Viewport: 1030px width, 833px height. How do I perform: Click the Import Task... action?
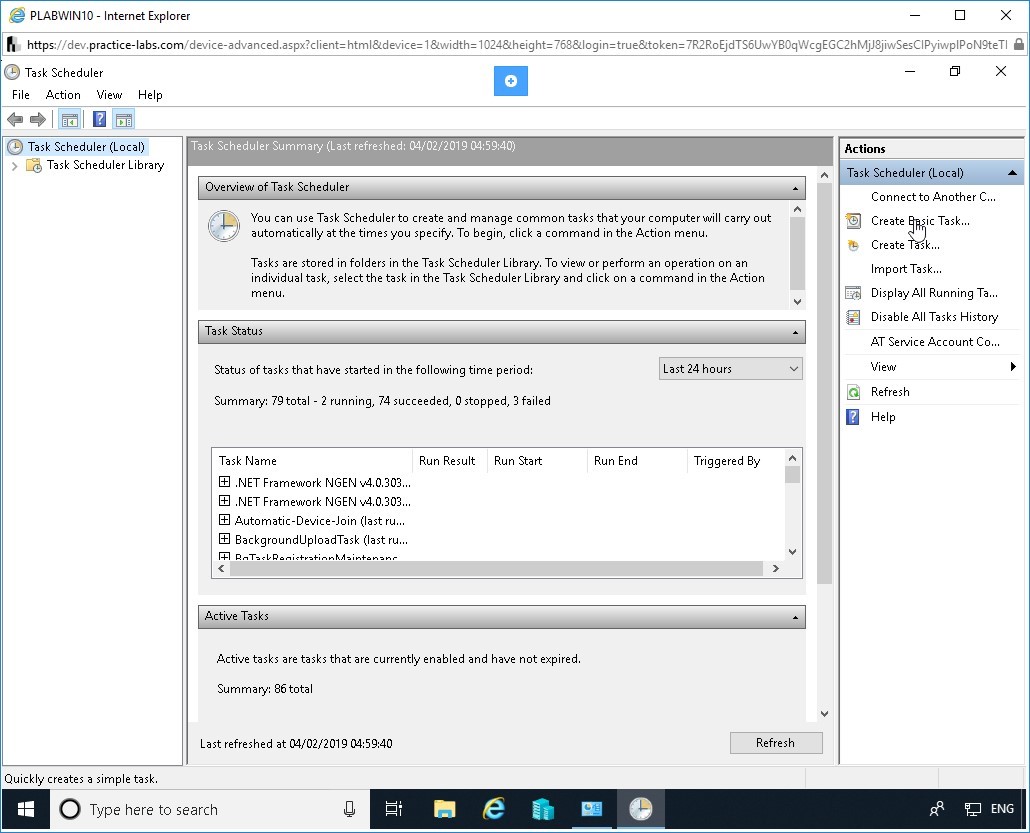(x=906, y=269)
